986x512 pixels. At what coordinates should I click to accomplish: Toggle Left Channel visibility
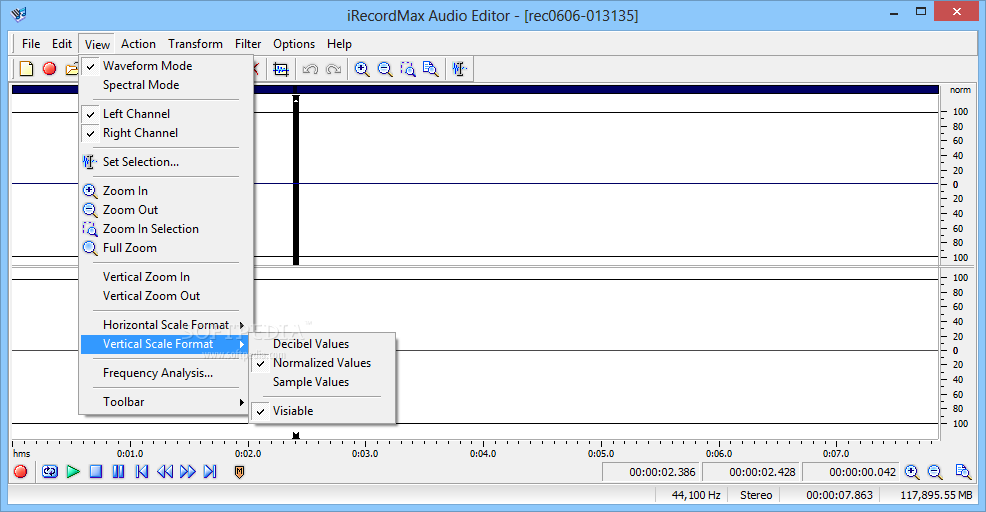pyautogui.click(x=166, y=114)
